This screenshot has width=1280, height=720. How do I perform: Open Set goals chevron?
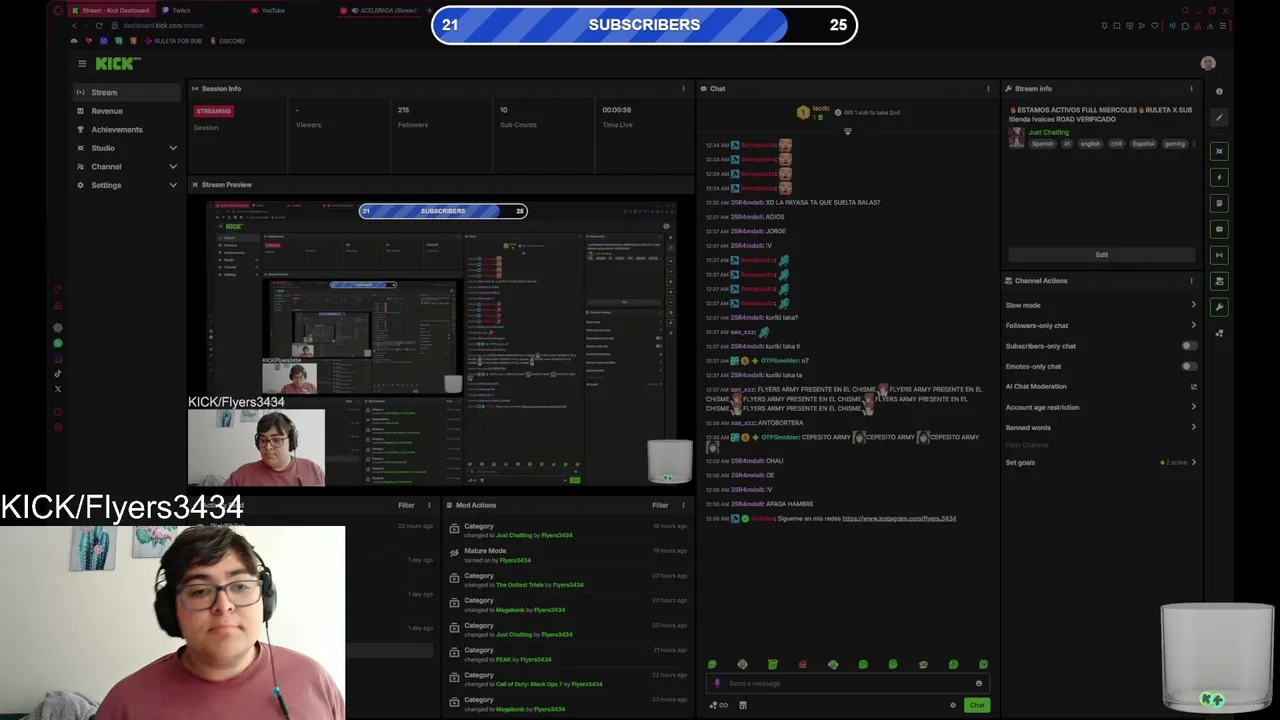pyautogui.click(x=1193, y=462)
